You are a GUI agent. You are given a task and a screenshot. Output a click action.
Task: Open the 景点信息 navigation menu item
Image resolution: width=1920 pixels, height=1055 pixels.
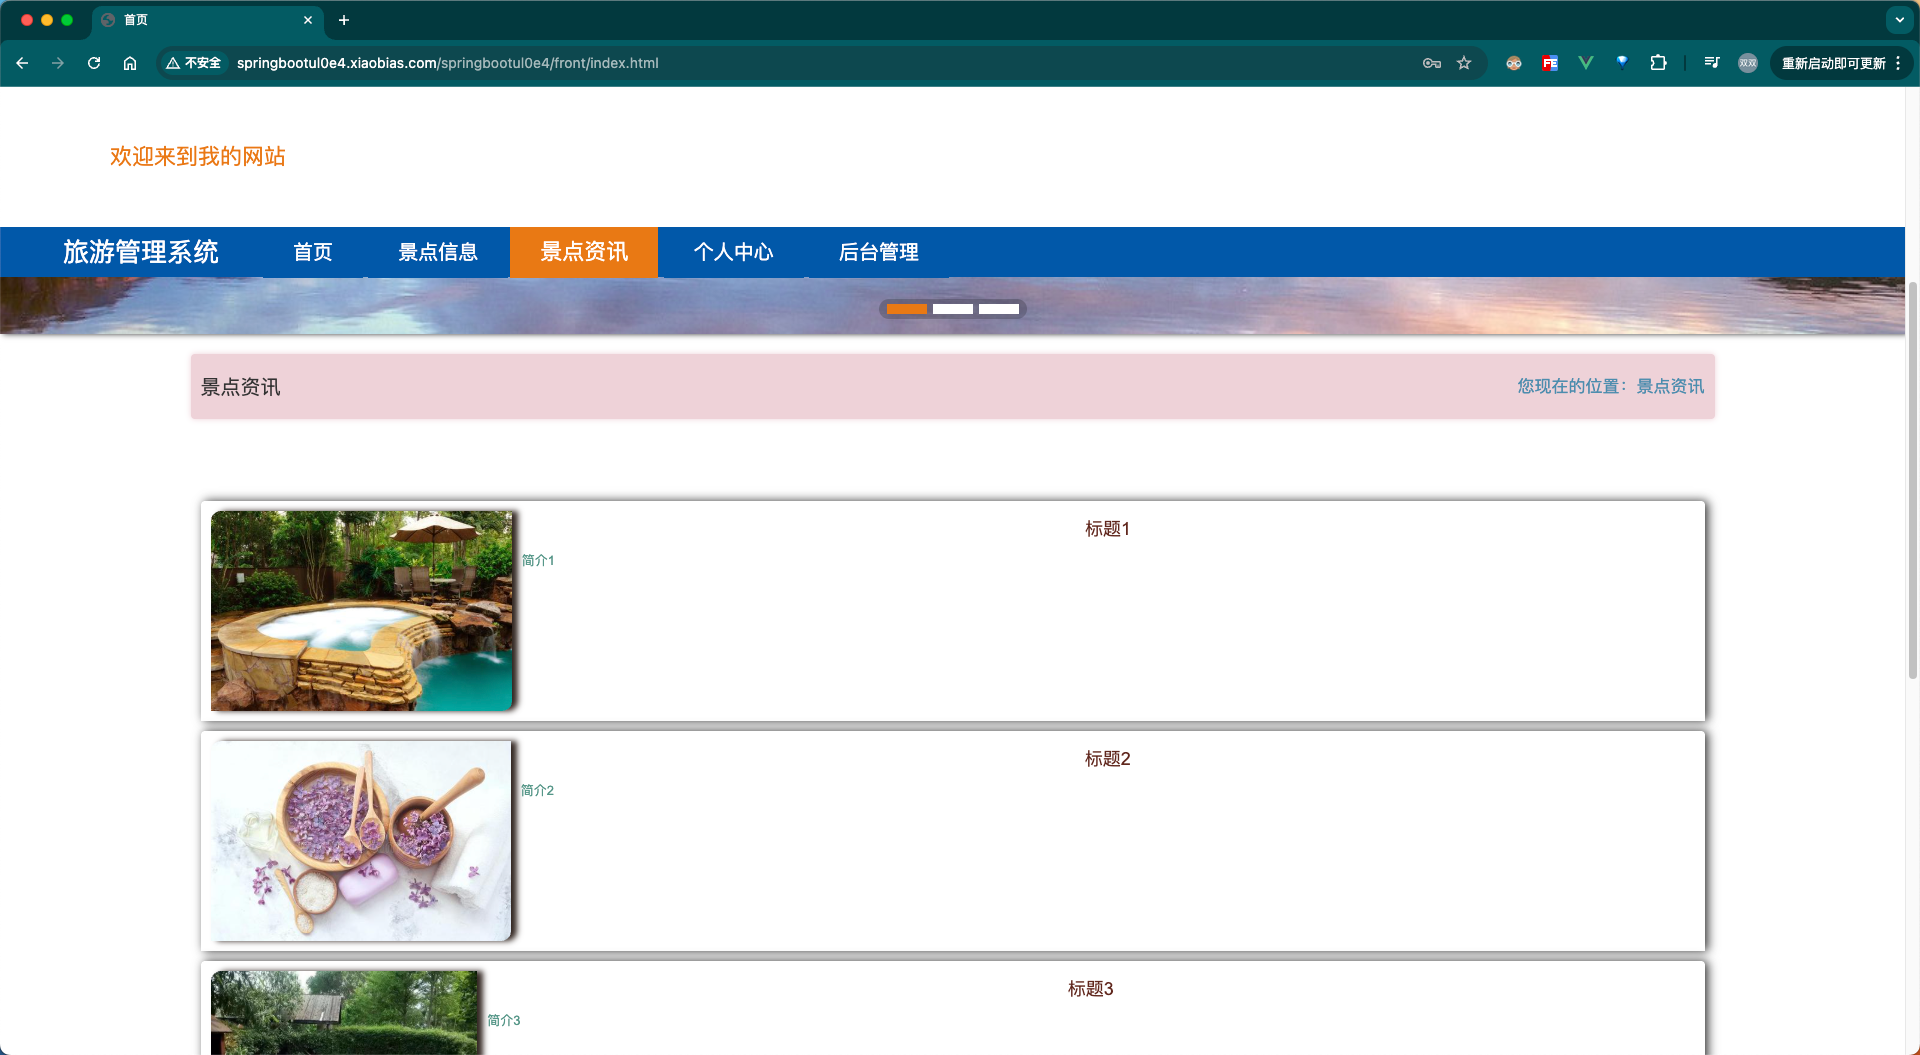coord(438,252)
